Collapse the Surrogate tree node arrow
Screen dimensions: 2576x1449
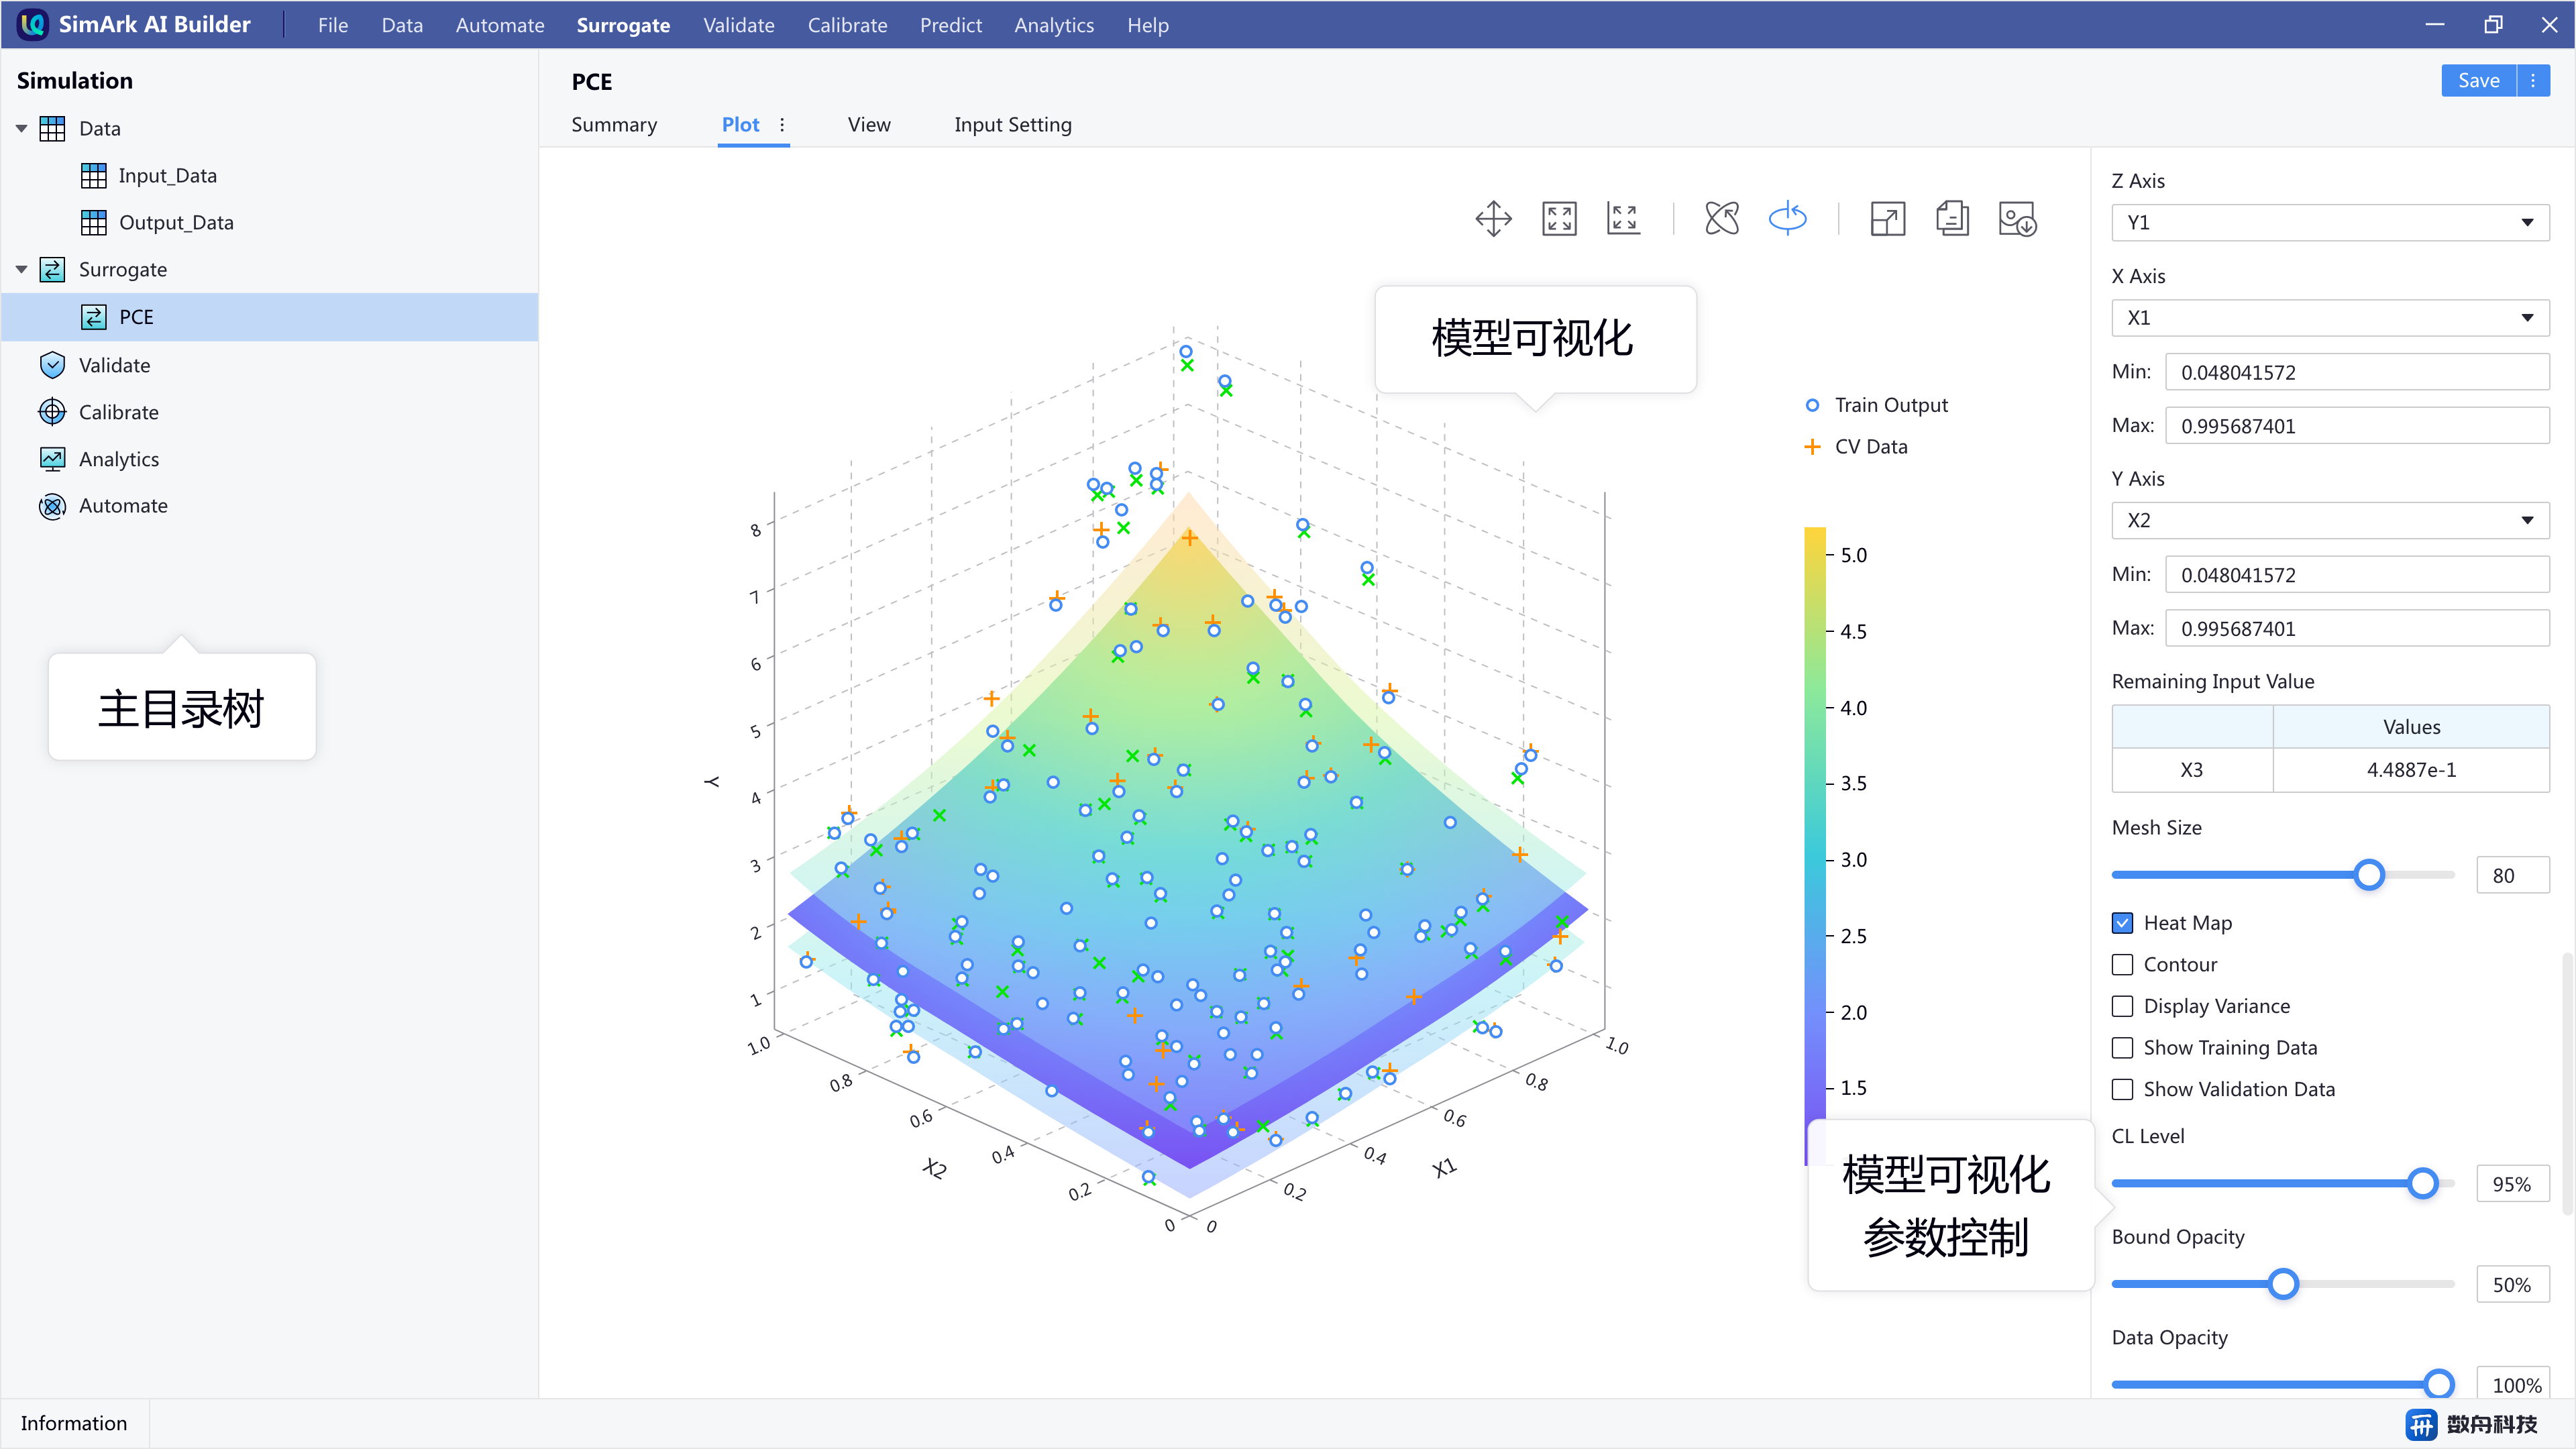point(21,269)
